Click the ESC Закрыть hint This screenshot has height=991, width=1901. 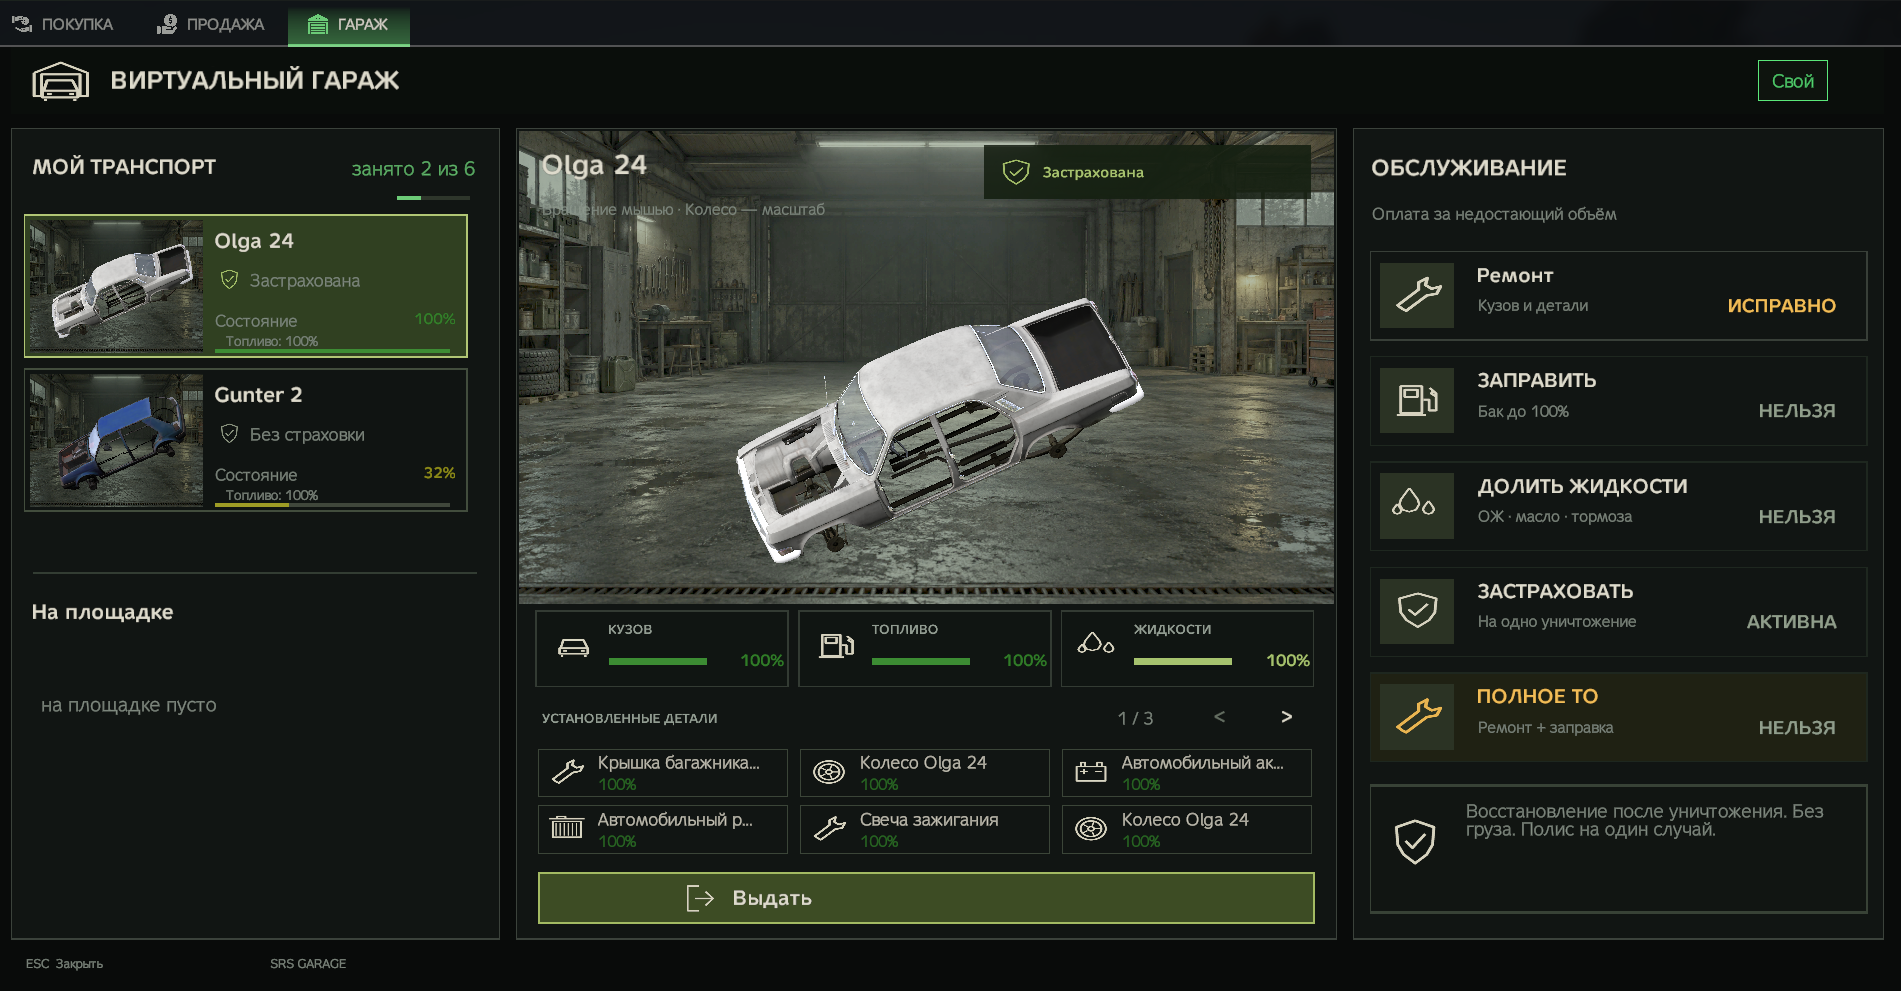pyautogui.click(x=64, y=964)
